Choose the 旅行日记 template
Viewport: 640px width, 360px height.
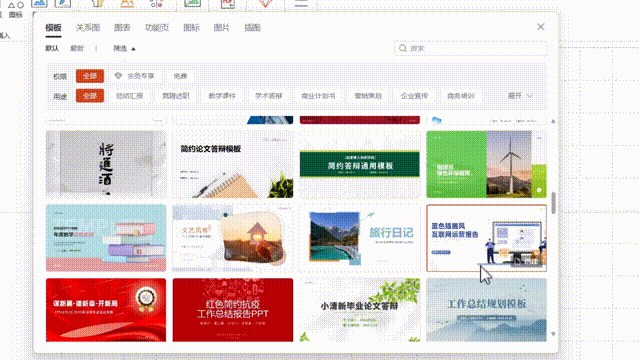(x=360, y=238)
